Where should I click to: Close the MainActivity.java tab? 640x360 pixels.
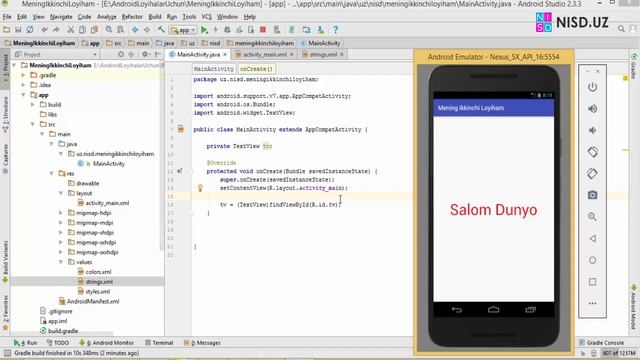225,54
